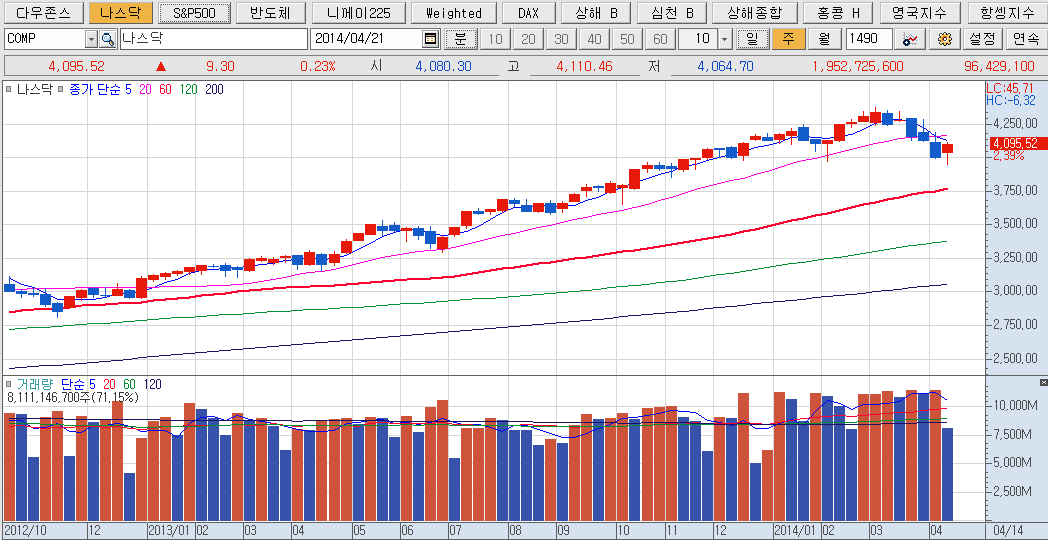Open the calendar date picker icon
The height and width of the screenshot is (540, 1048).
pos(431,39)
